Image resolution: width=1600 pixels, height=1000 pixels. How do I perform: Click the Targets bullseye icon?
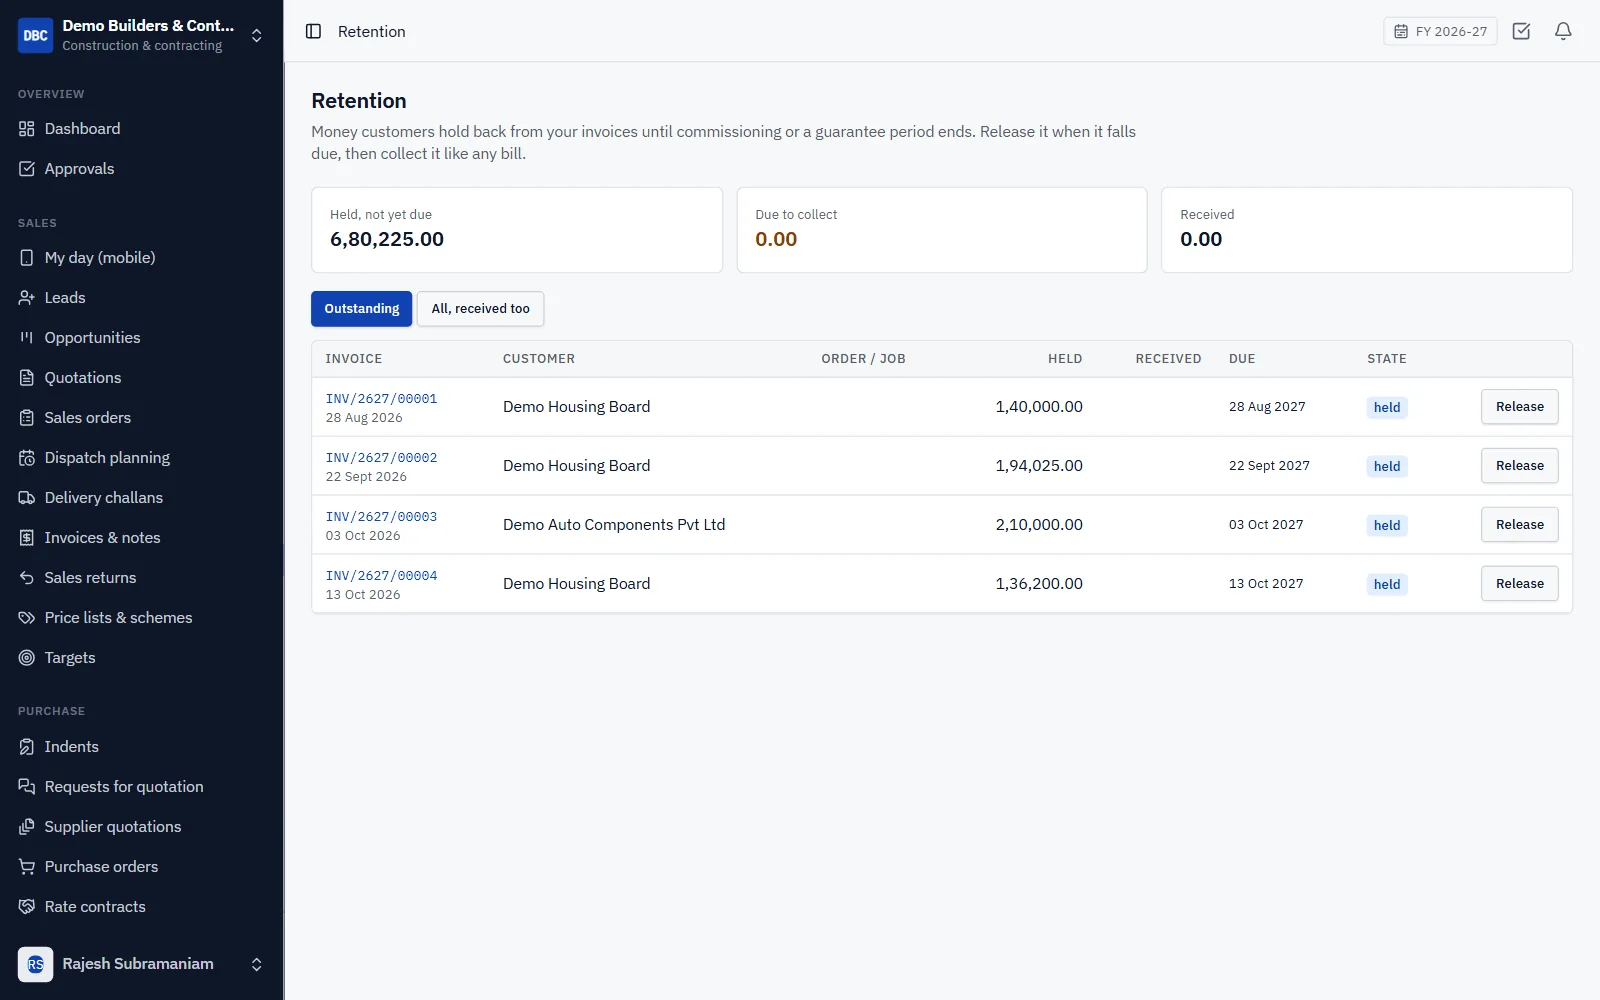pyautogui.click(x=27, y=658)
